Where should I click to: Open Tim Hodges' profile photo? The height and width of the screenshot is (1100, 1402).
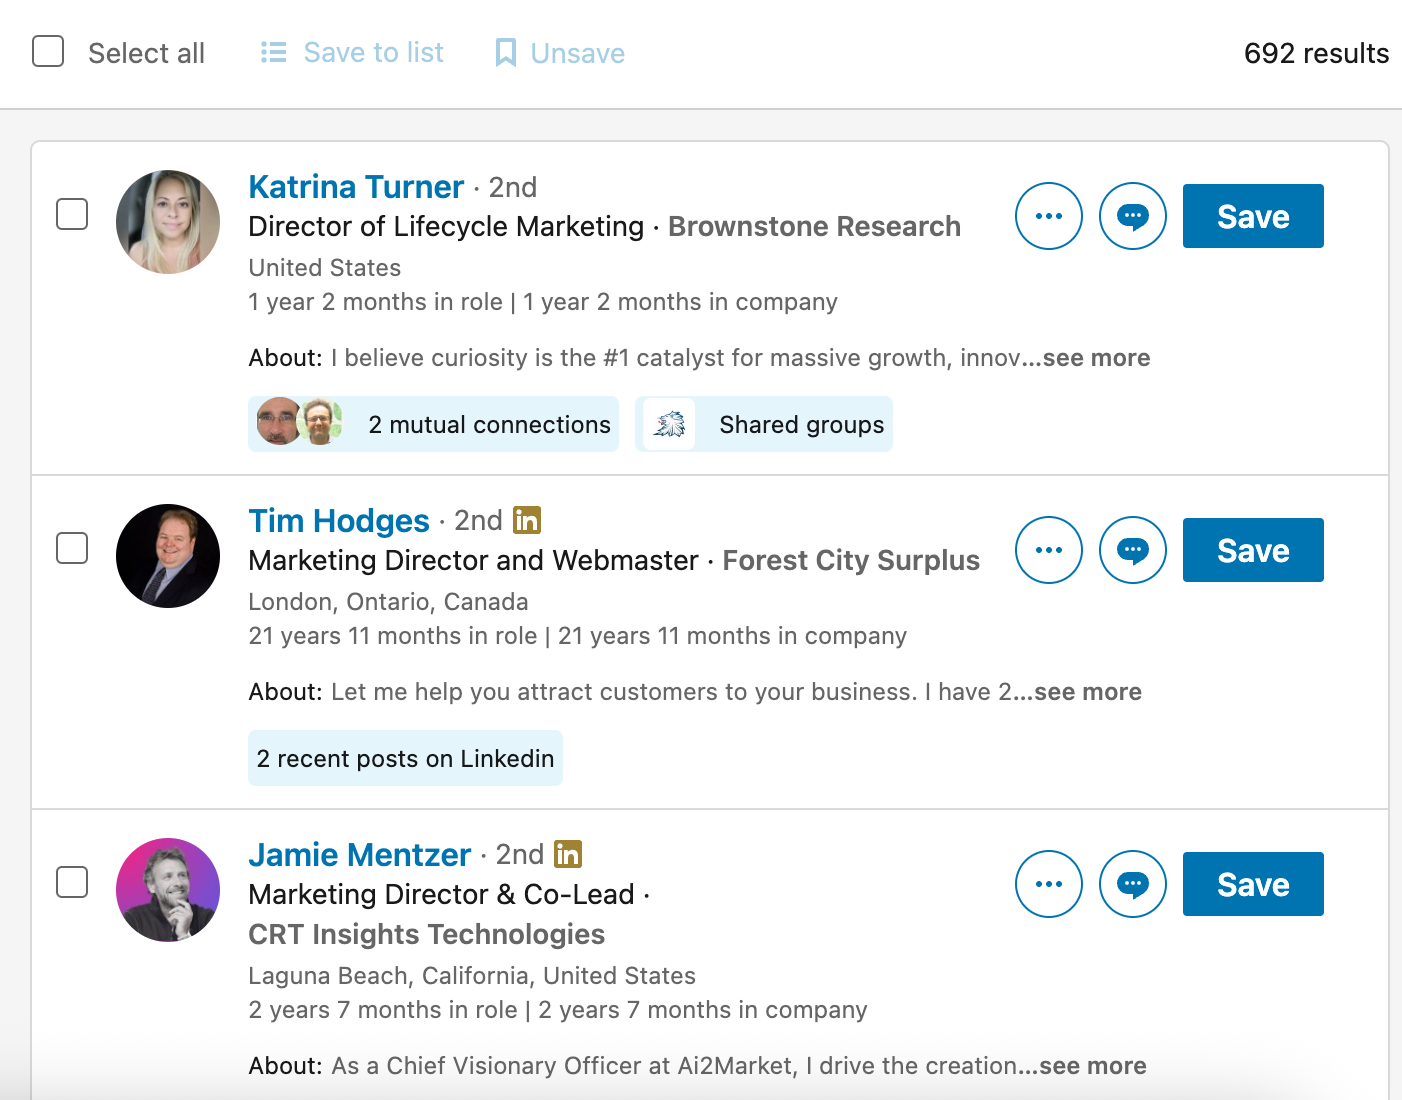tap(168, 556)
